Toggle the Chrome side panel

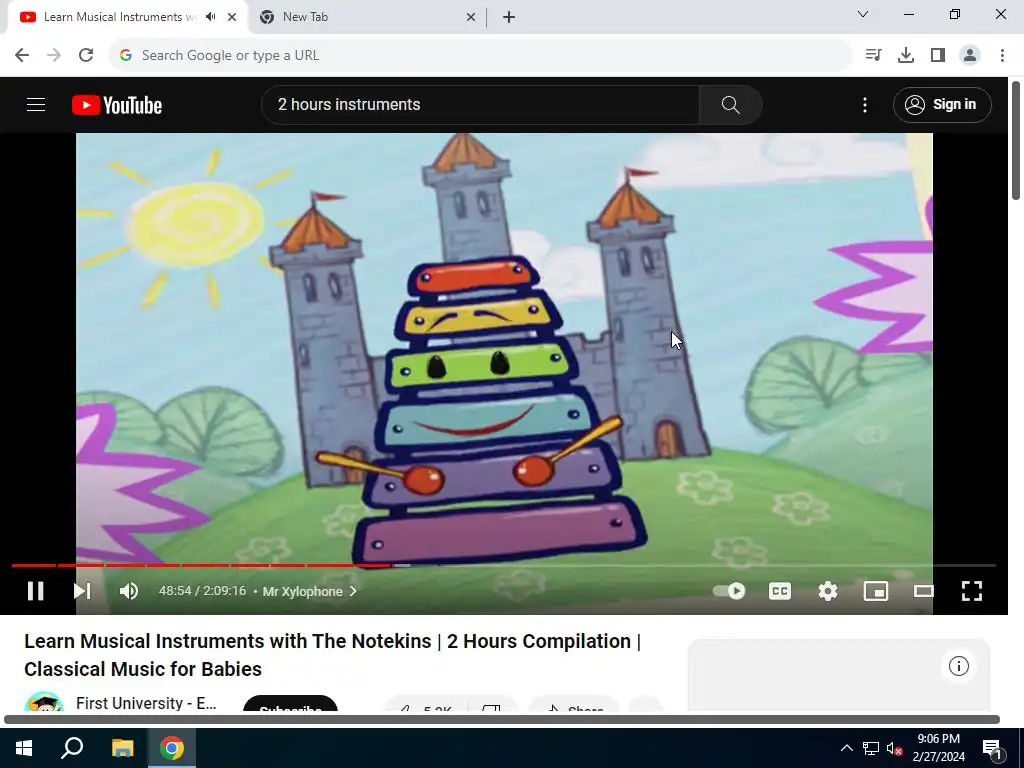(x=938, y=55)
